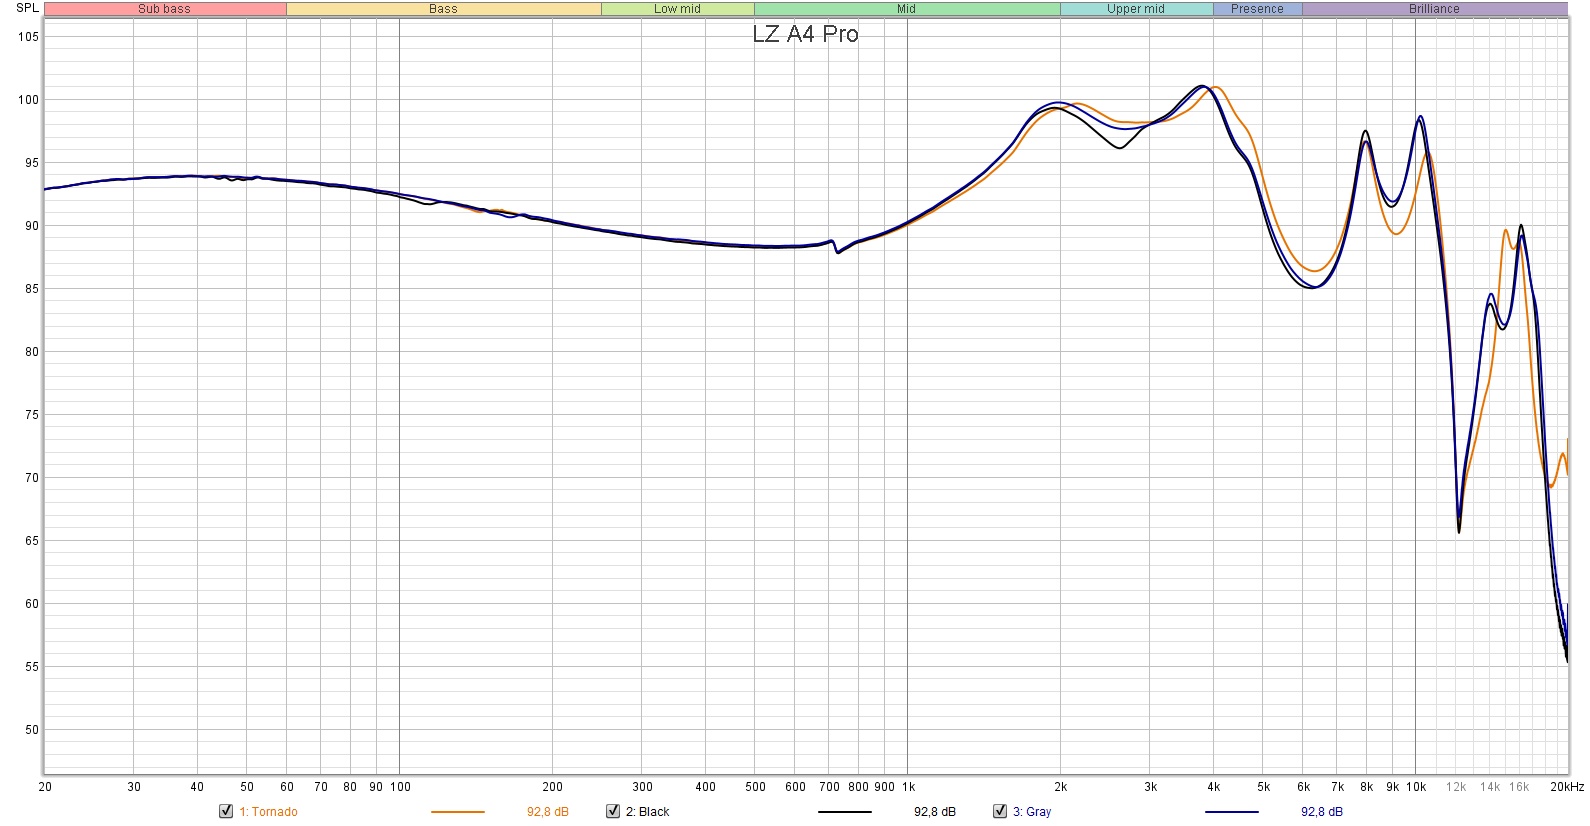Select the Bass frequency band header
Image resolution: width=1590 pixels, height=826 pixels.
click(x=443, y=9)
